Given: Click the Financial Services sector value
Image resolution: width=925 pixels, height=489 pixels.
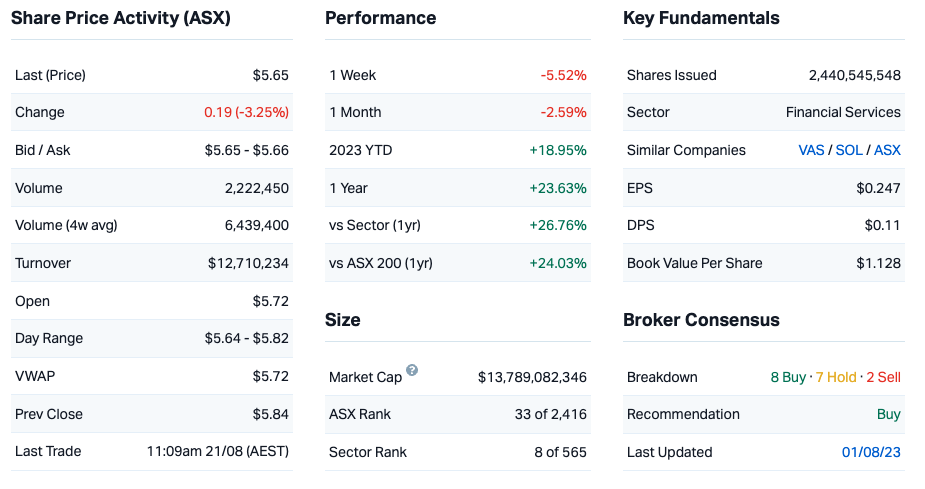Looking at the screenshot, I should coord(843,112).
